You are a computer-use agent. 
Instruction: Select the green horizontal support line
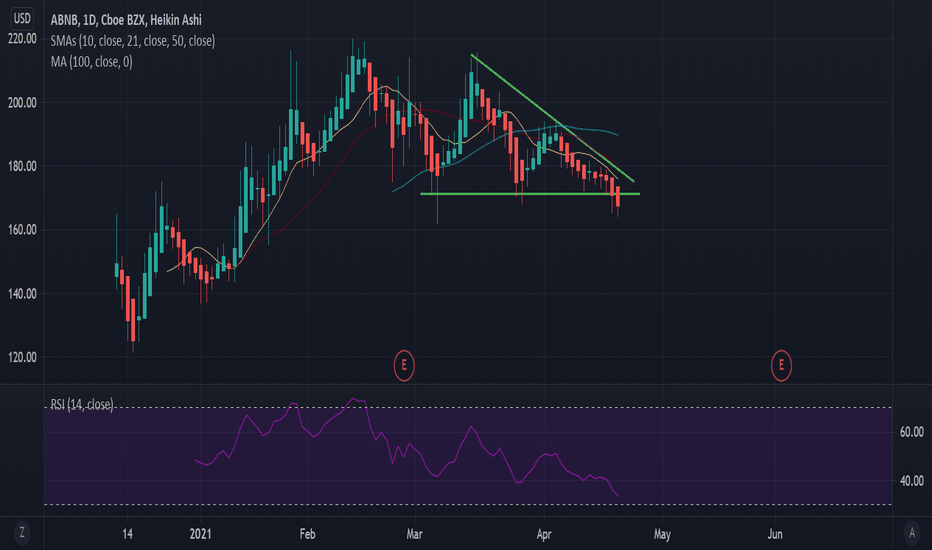coord(529,194)
